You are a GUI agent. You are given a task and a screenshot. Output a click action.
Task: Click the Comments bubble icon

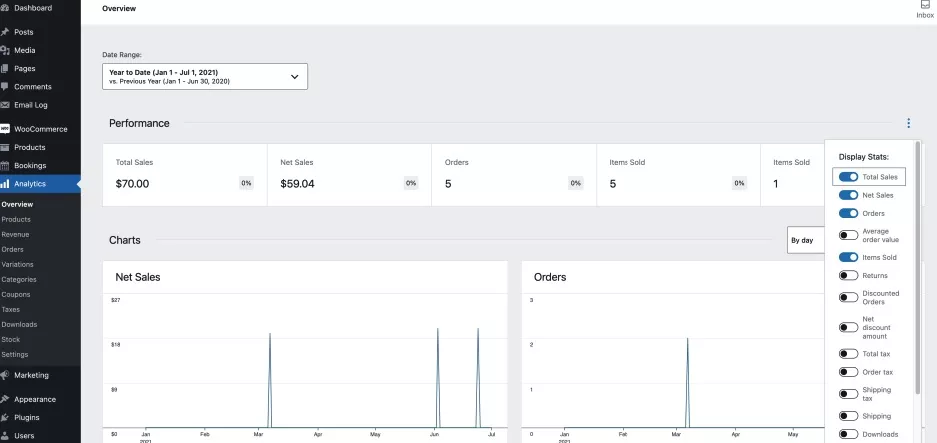point(4,87)
